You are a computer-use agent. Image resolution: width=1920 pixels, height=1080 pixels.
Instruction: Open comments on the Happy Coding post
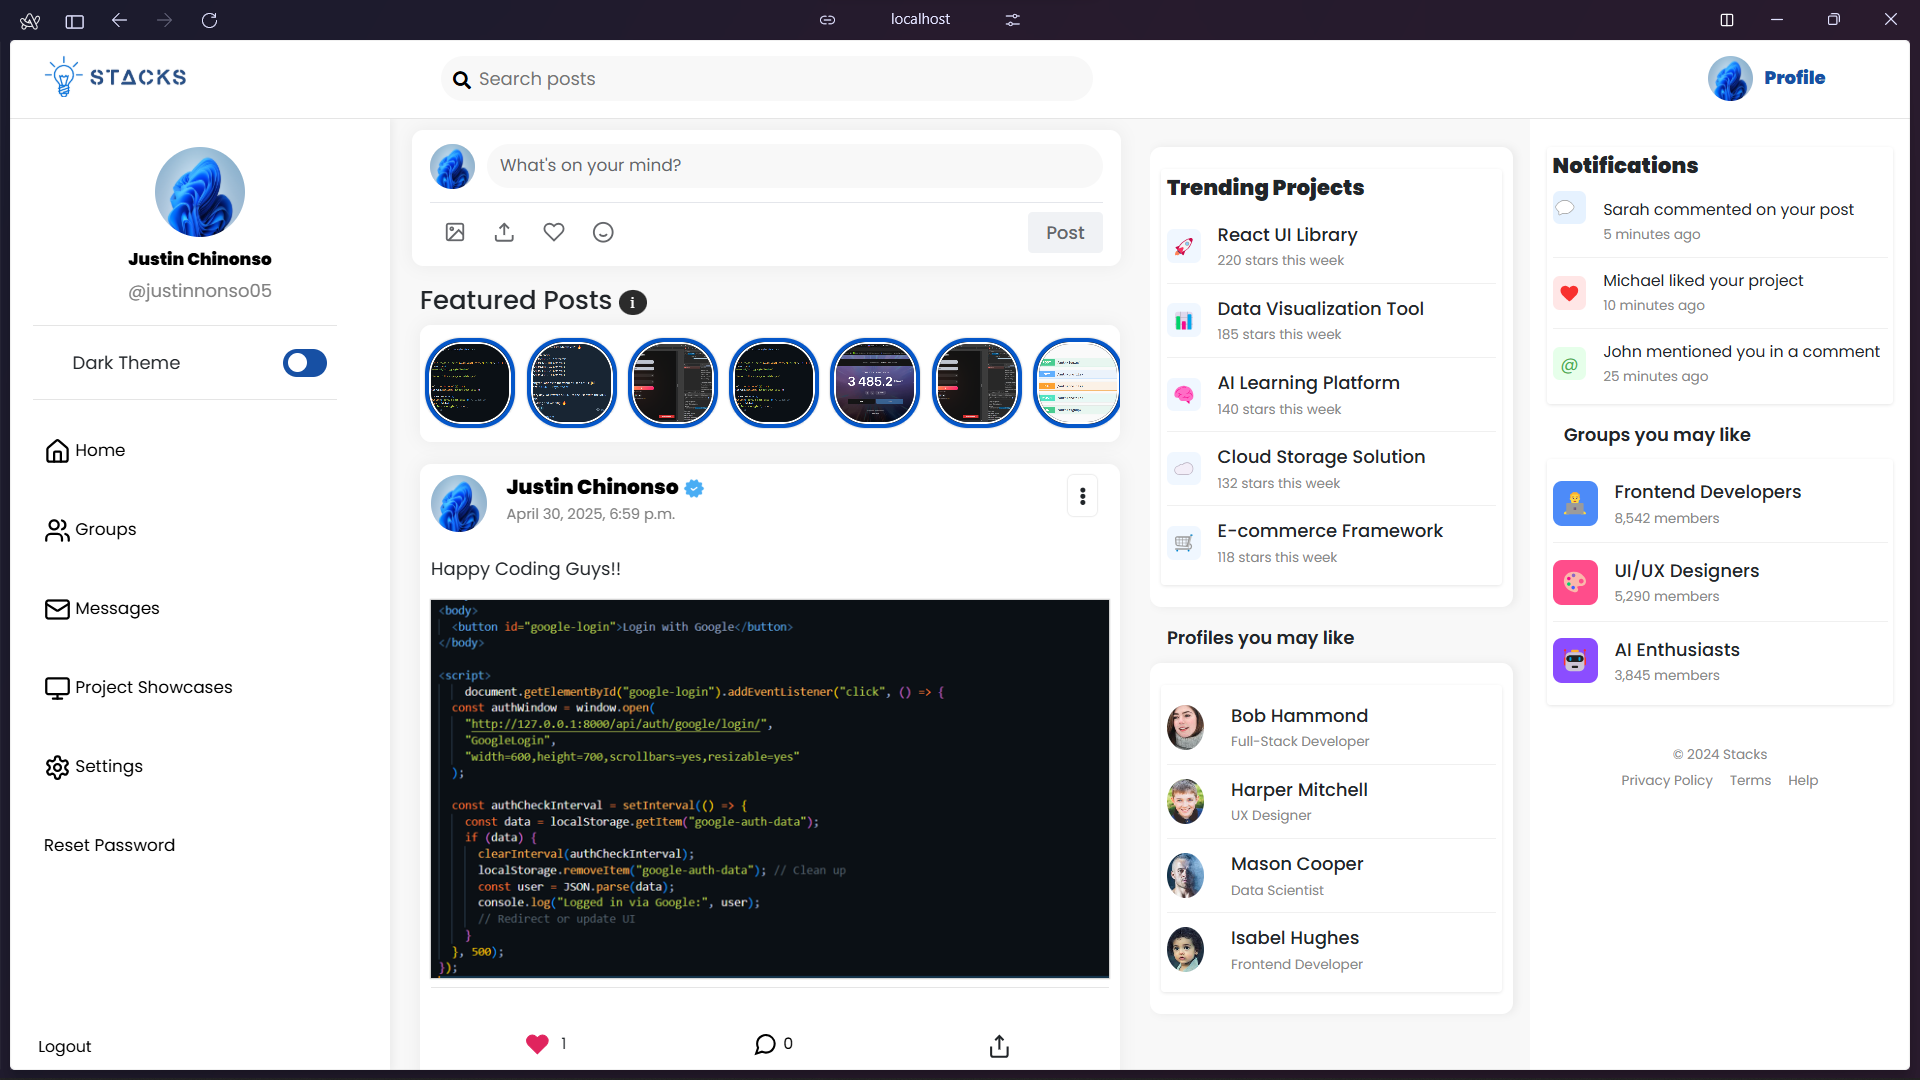[x=767, y=1043]
